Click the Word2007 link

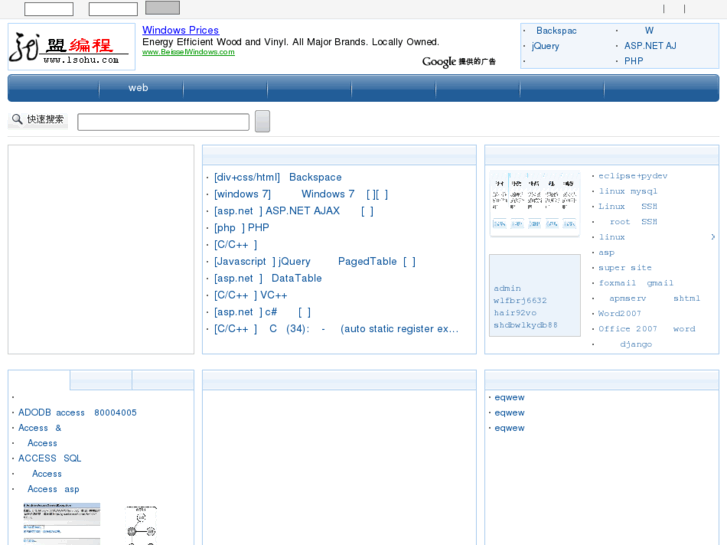[x=619, y=314]
